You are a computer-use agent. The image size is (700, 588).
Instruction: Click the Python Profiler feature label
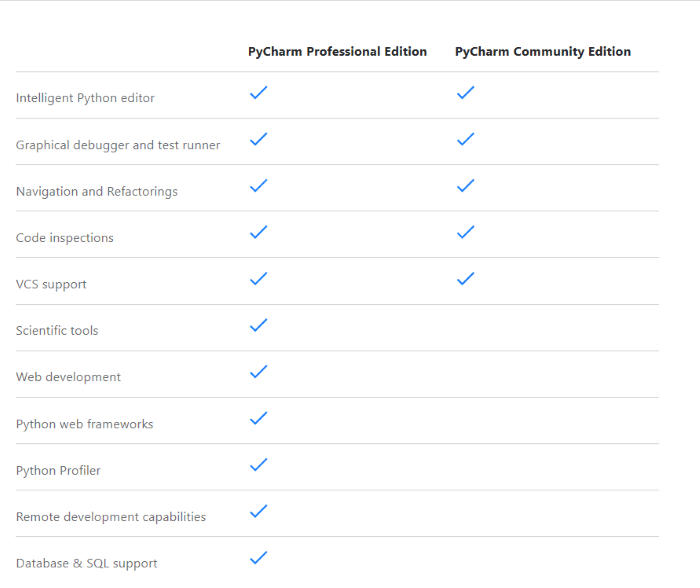click(58, 471)
